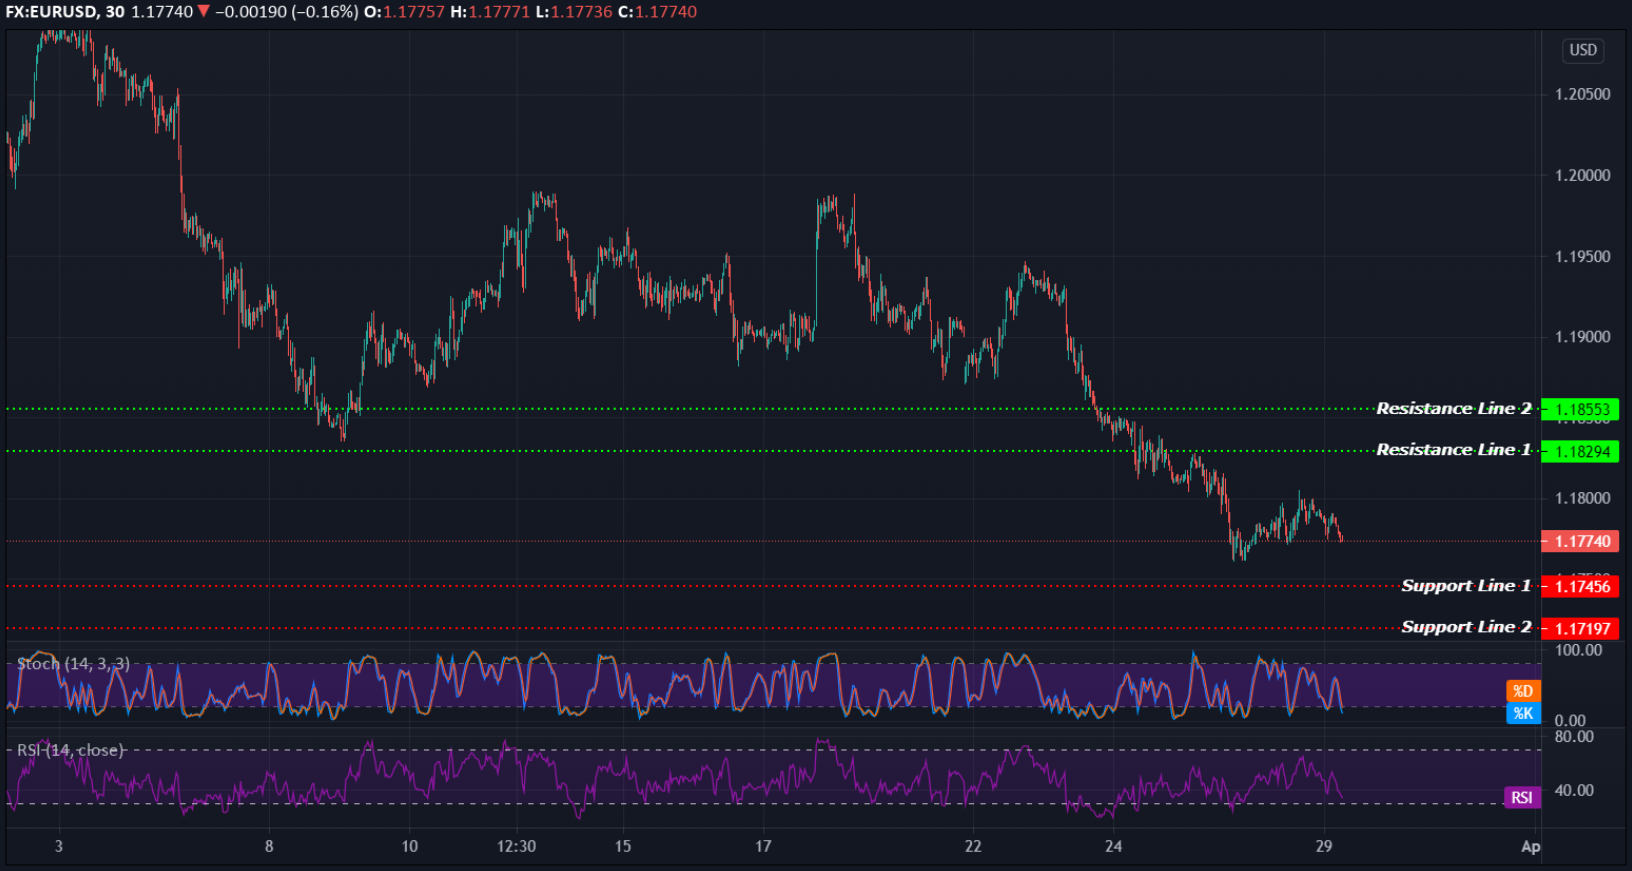Viewport: 1632px width, 871px height.
Task: Click the 1.18294 resistance price label
Action: click(x=1580, y=451)
